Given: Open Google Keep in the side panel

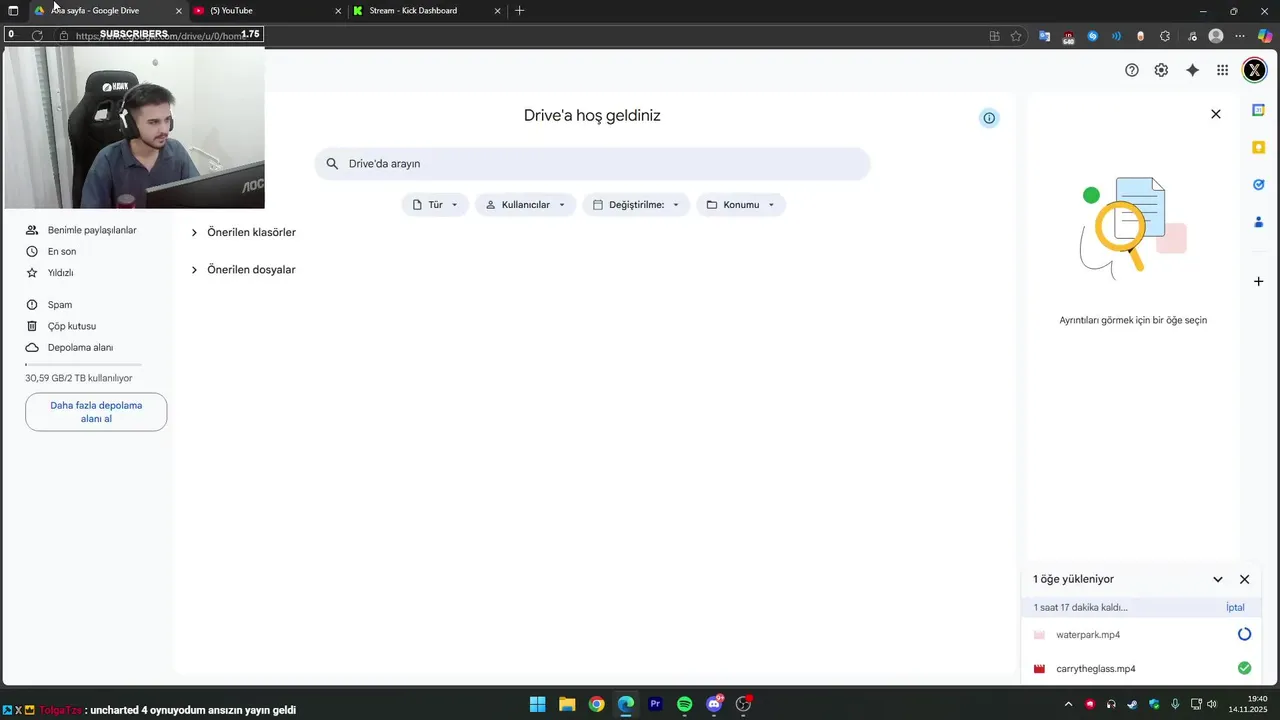Looking at the screenshot, I should (x=1259, y=147).
